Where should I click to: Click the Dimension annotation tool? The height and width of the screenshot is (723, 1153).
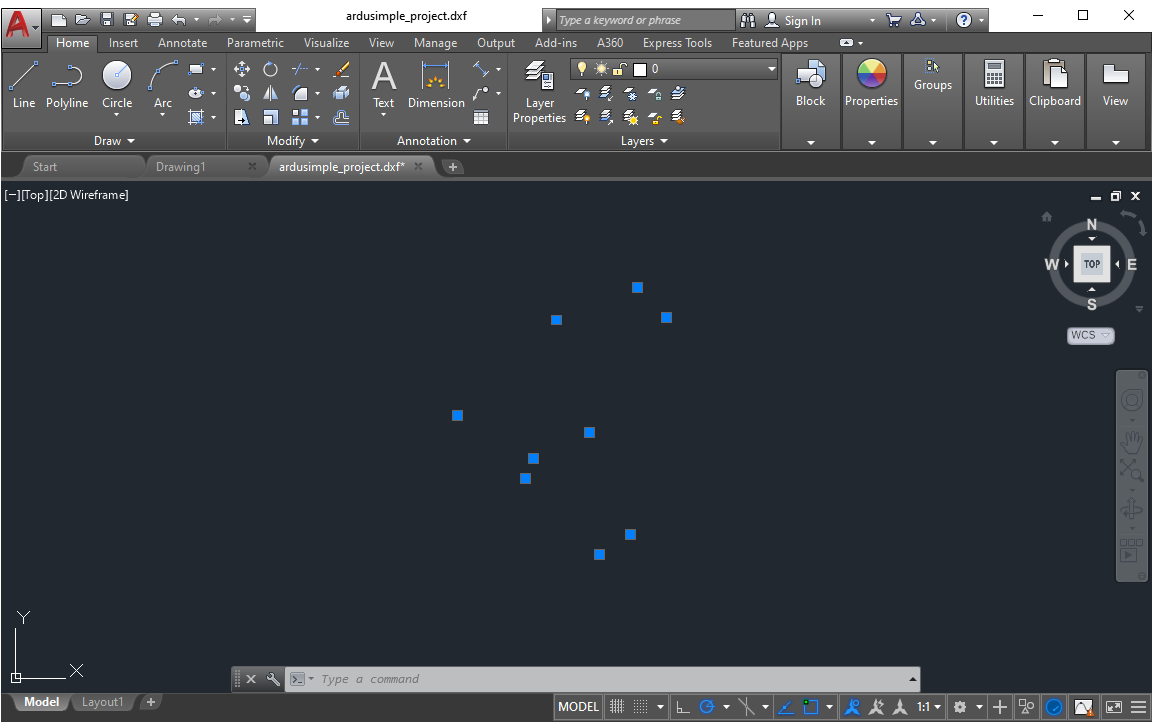436,84
